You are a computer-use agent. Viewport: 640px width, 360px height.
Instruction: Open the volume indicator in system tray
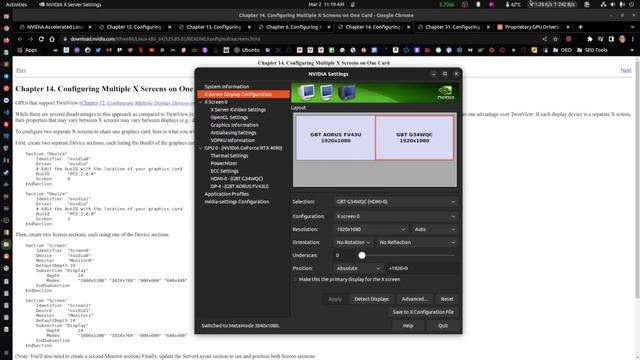click(613, 4)
